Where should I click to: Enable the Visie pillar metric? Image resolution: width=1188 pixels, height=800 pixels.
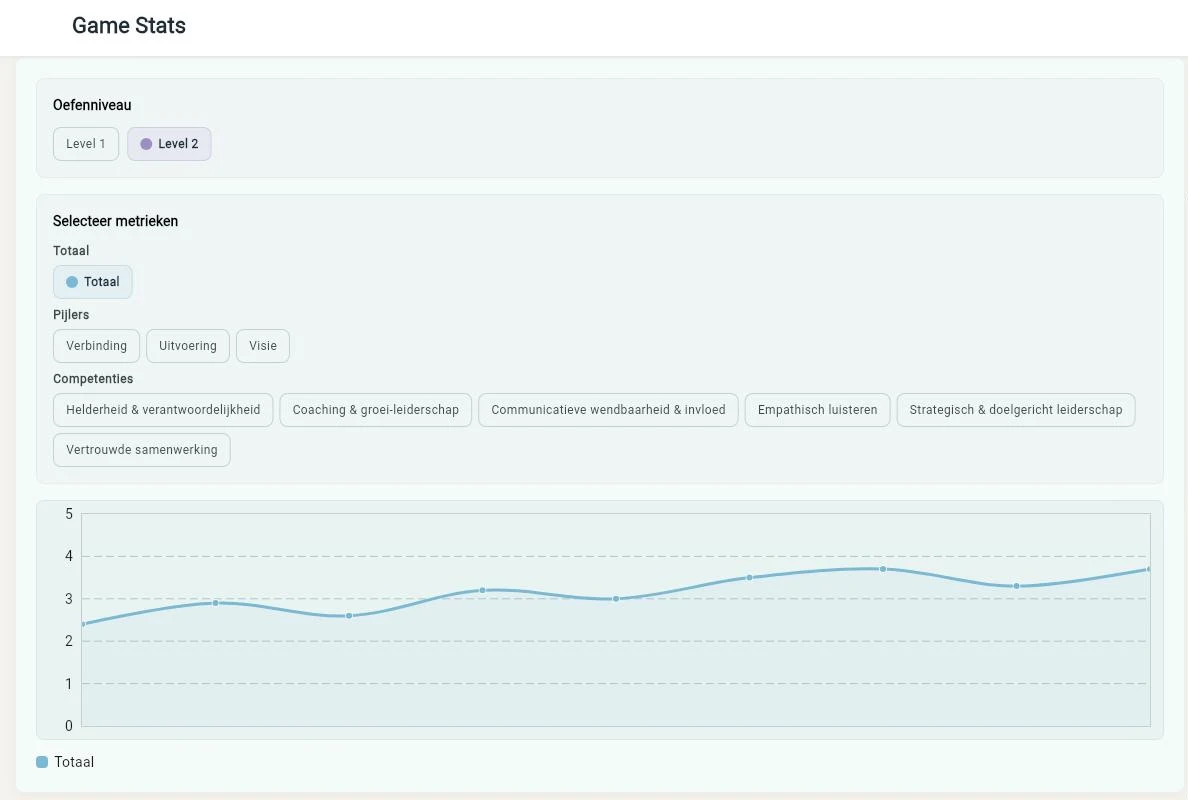pyautogui.click(x=263, y=346)
